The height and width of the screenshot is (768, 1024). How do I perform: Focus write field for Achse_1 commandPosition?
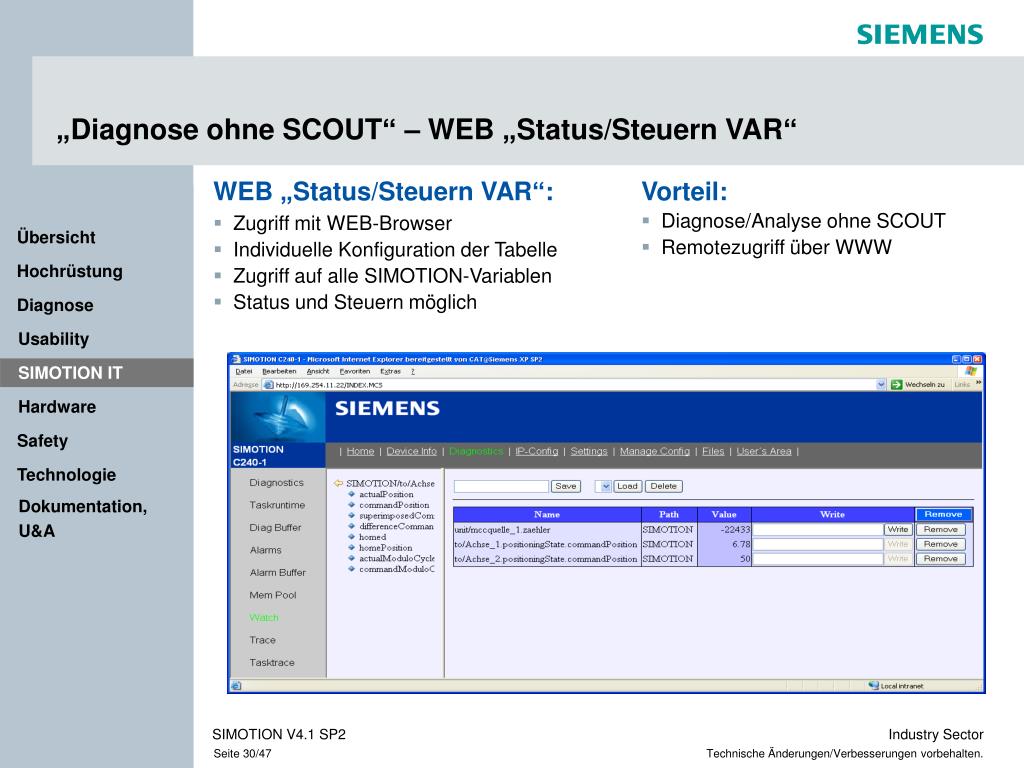pyautogui.click(x=818, y=544)
